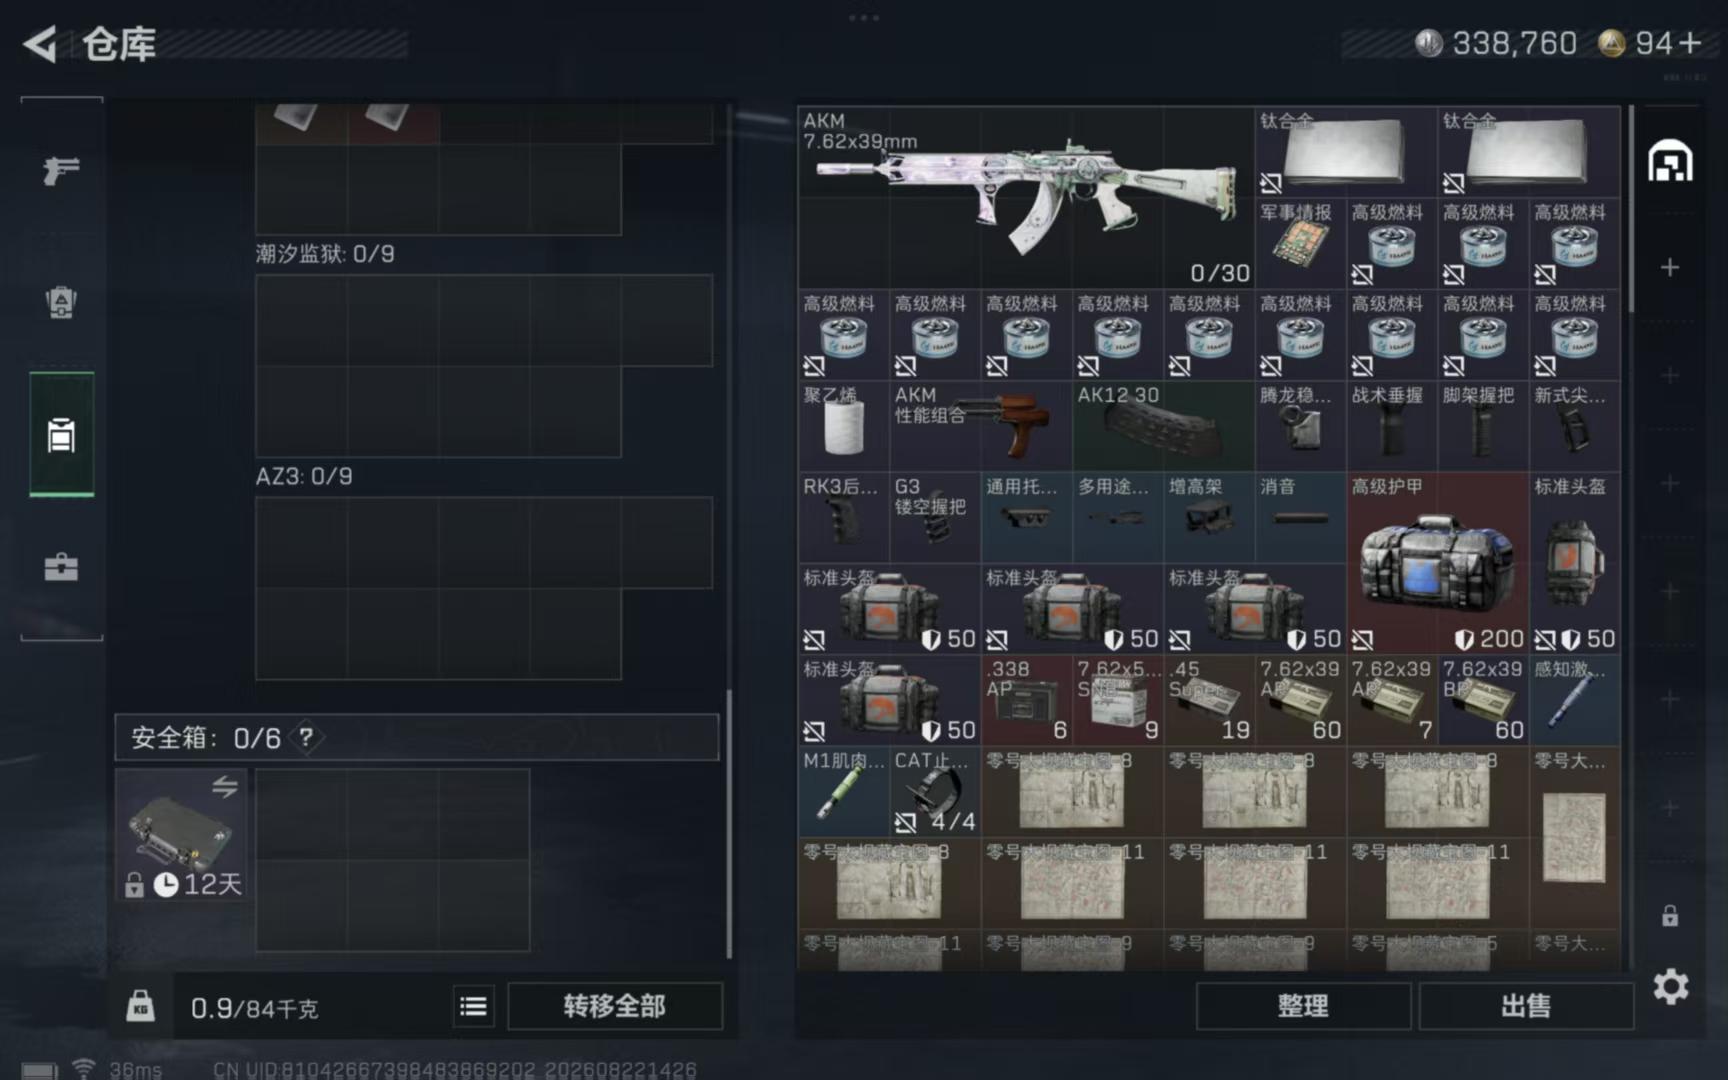
Task: Select the AKM 性能组合 handguard
Action: tap(980, 427)
